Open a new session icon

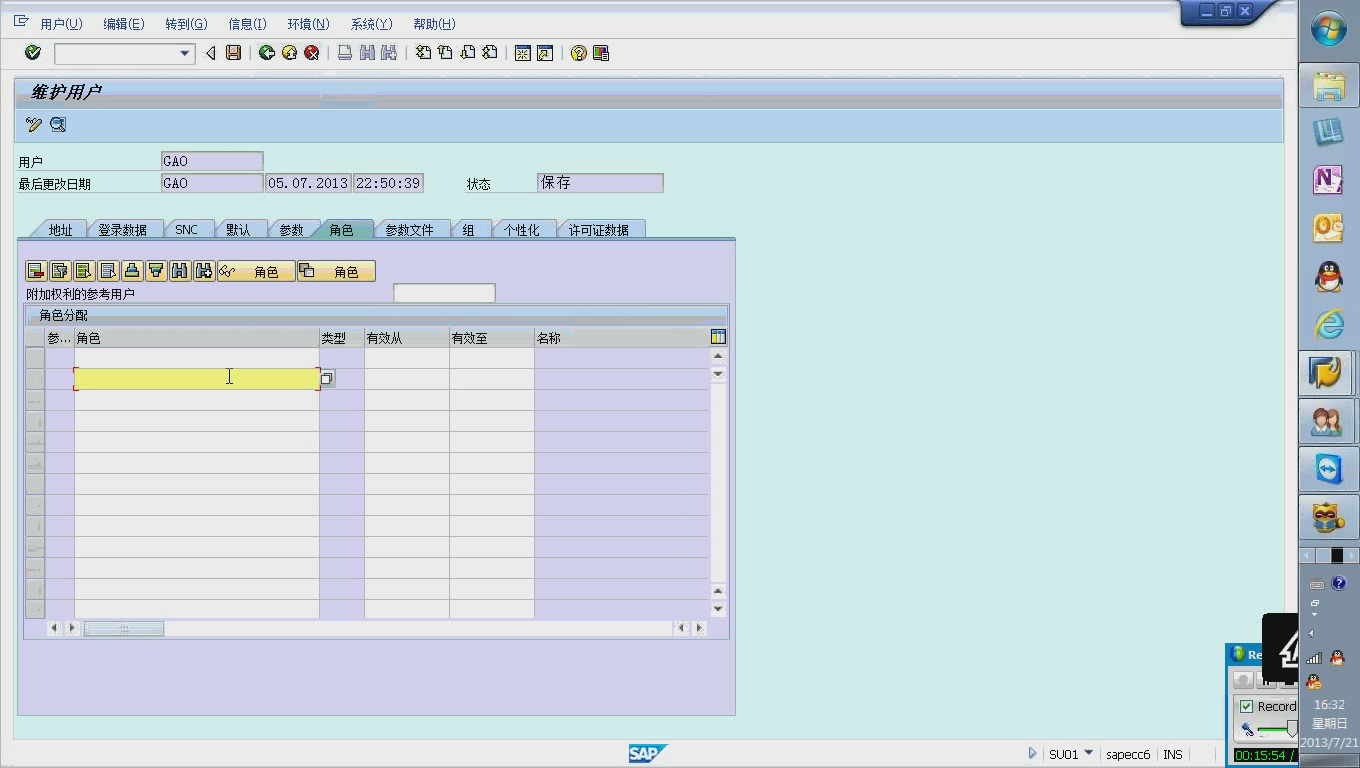[522, 53]
